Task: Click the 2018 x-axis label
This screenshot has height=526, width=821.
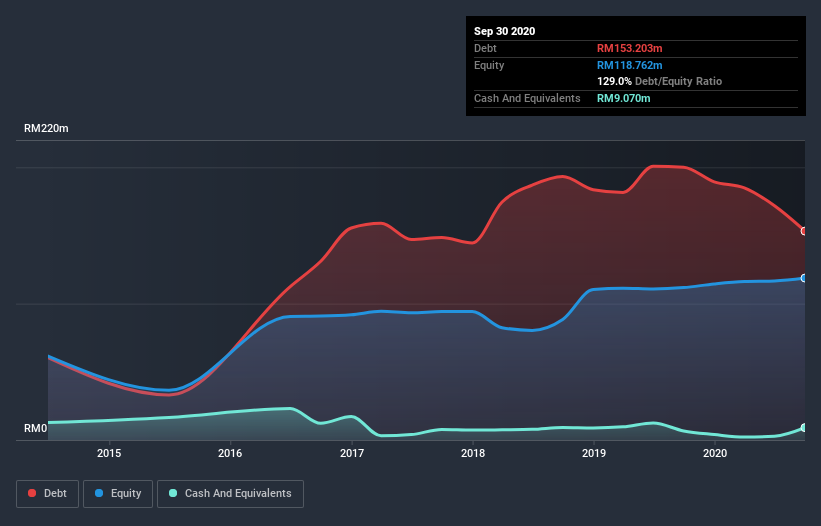Action: tap(473, 453)
